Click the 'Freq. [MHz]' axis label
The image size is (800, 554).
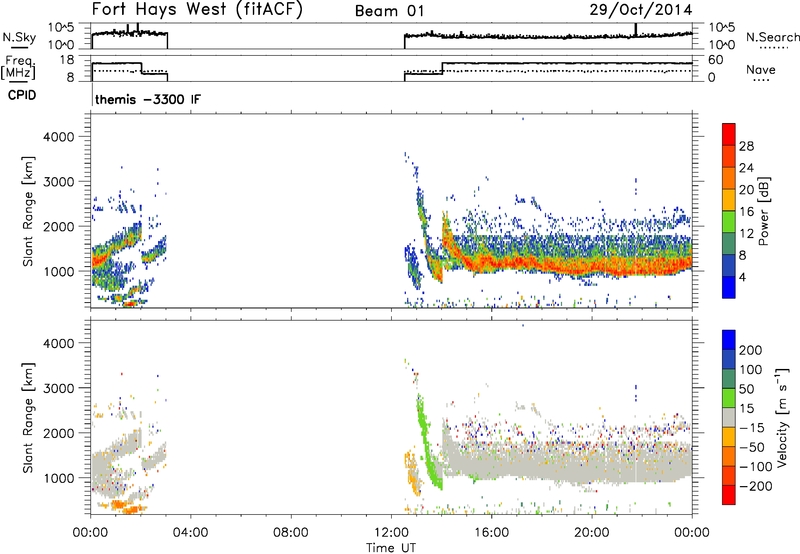(18, 67)
